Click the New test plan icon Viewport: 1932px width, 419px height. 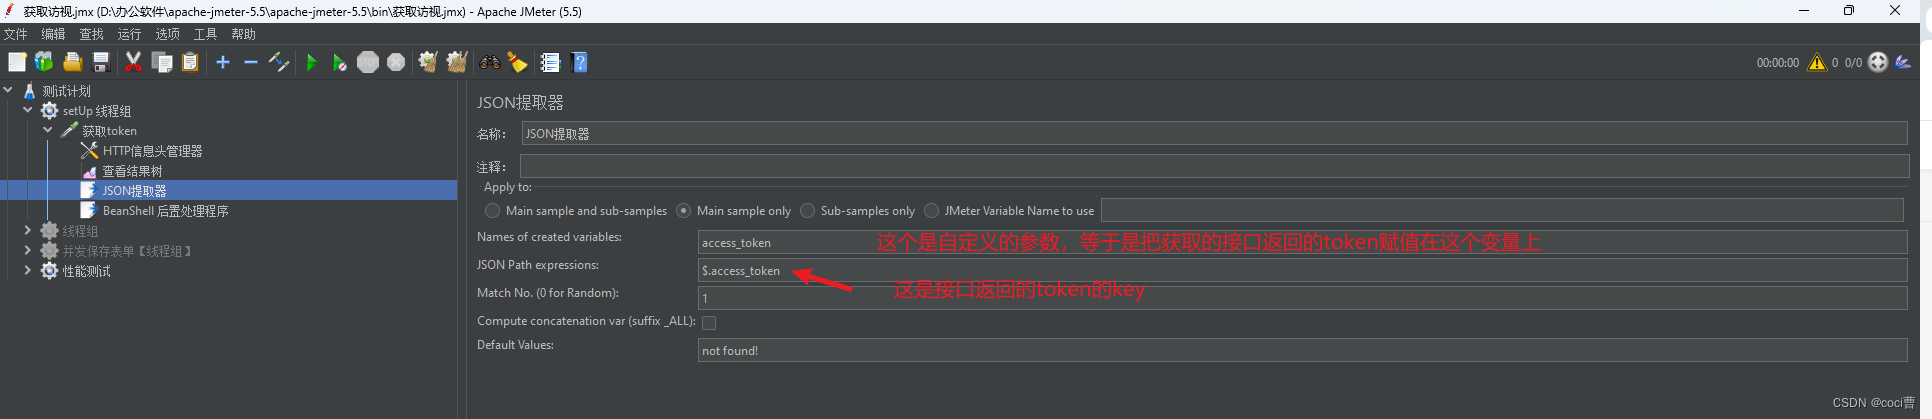click(x=17, y=62)
